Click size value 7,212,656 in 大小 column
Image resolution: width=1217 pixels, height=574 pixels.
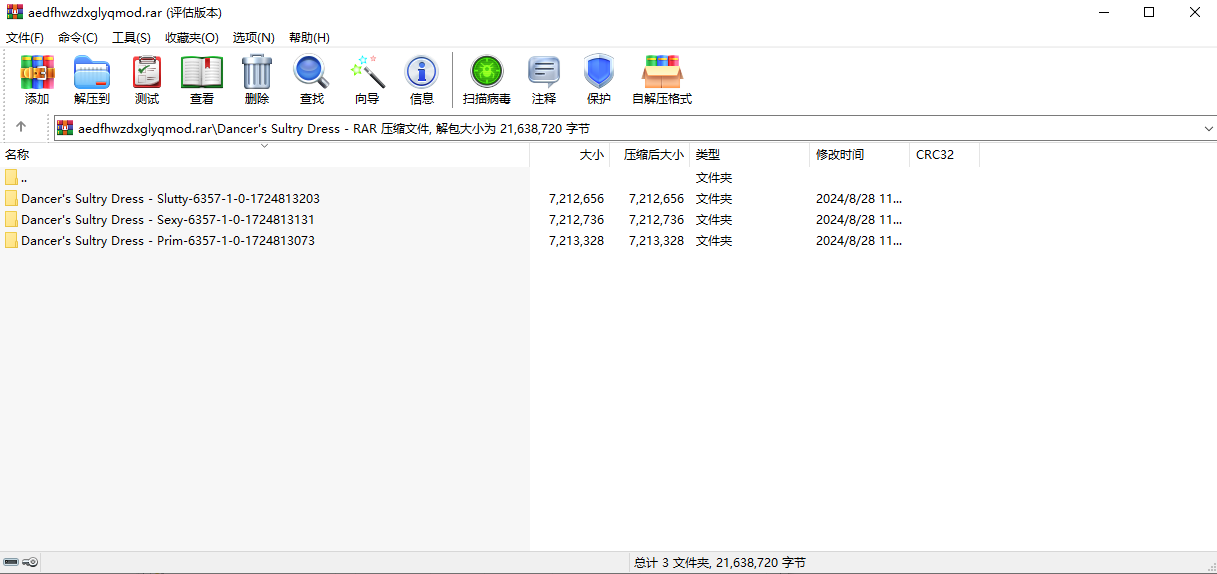[576, 199]
